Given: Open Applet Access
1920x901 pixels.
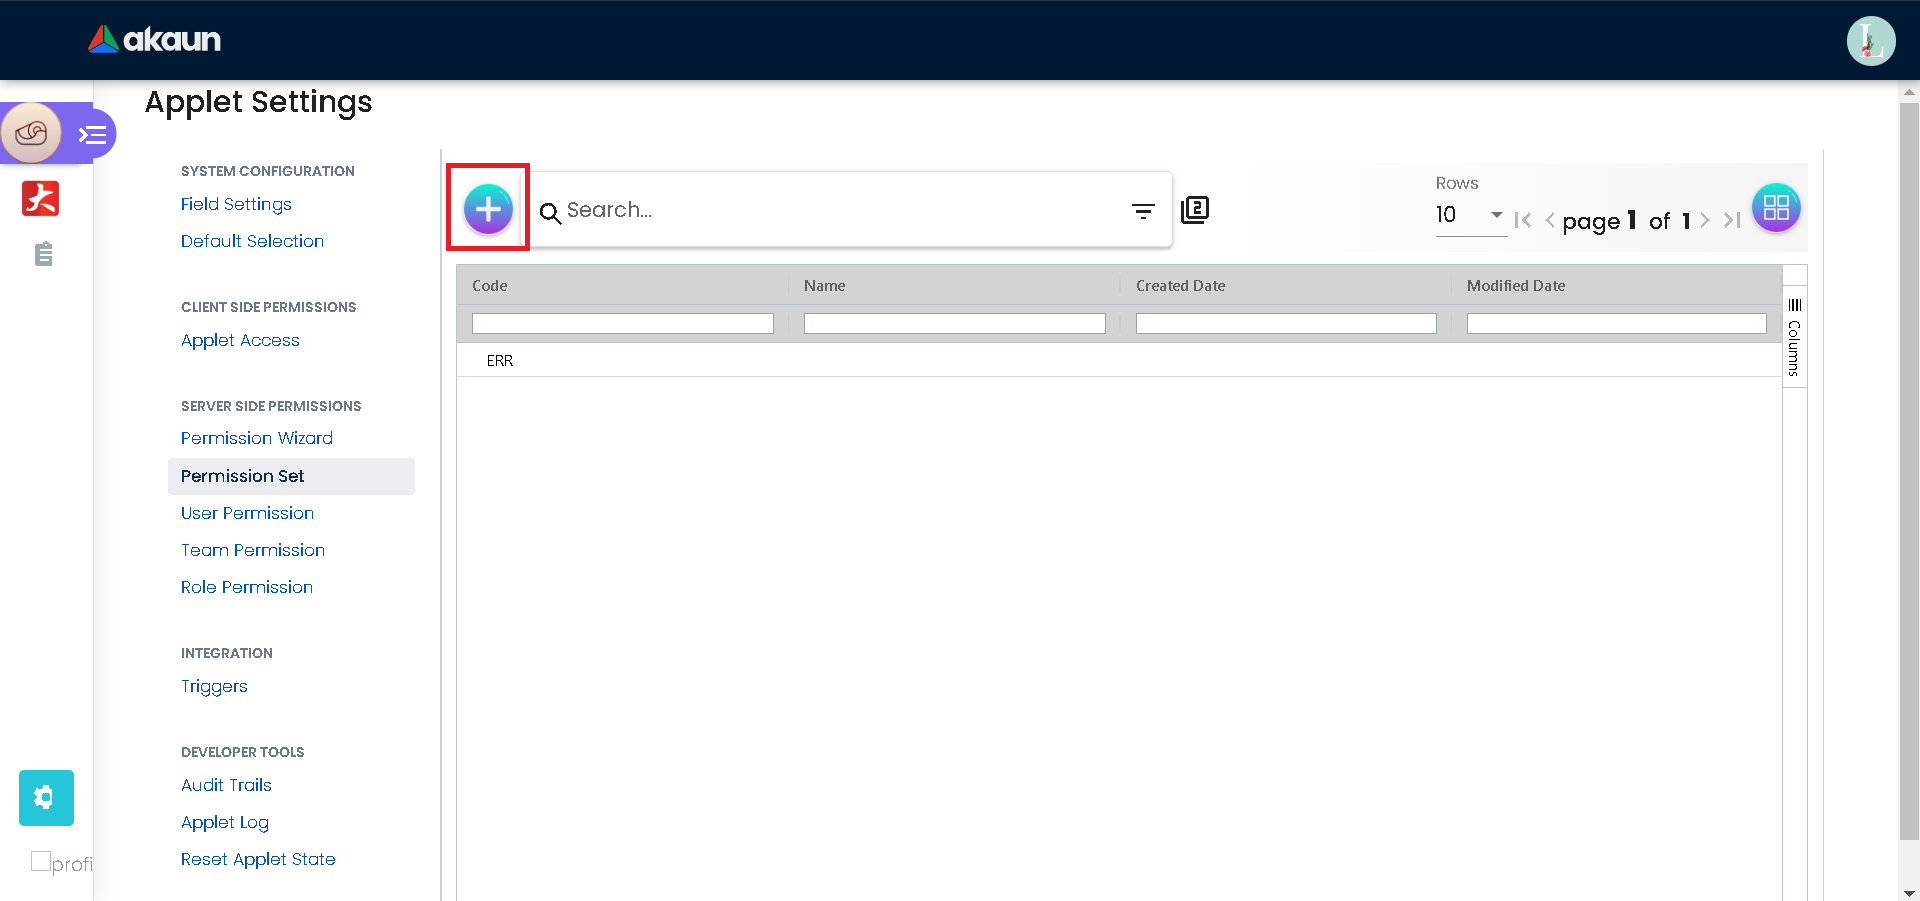Looking at the screenshot, I should pyautogui.click(x=240, y=340).
